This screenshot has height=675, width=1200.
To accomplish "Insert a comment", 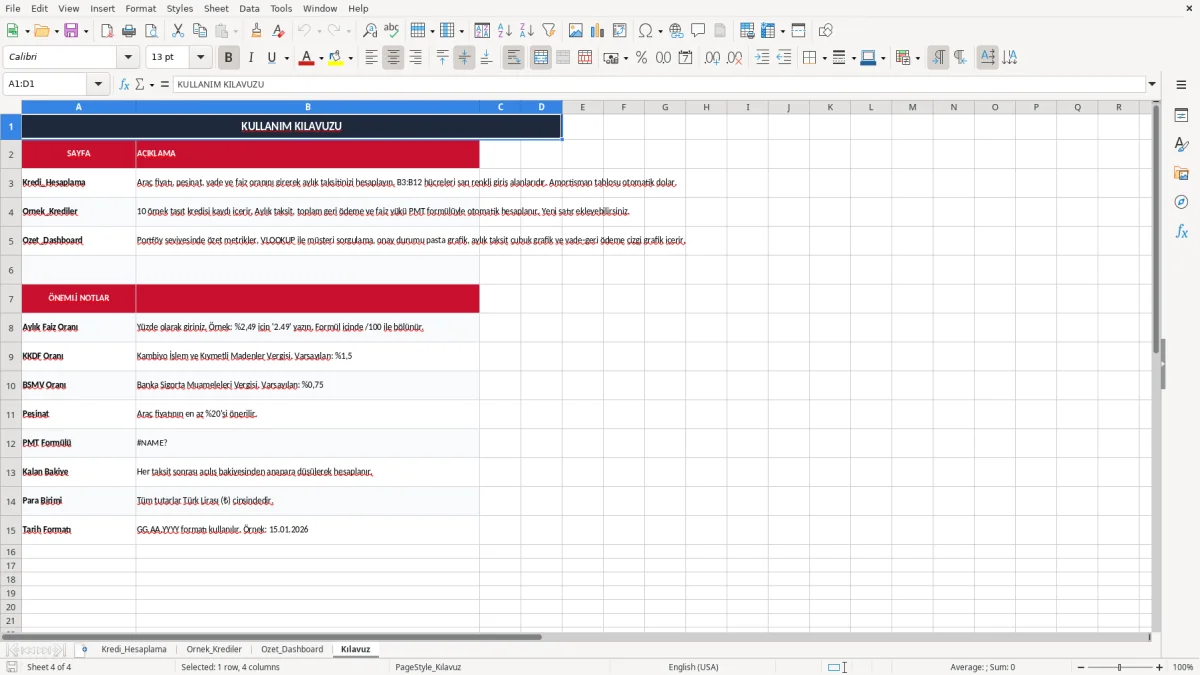I will [698, 31].
